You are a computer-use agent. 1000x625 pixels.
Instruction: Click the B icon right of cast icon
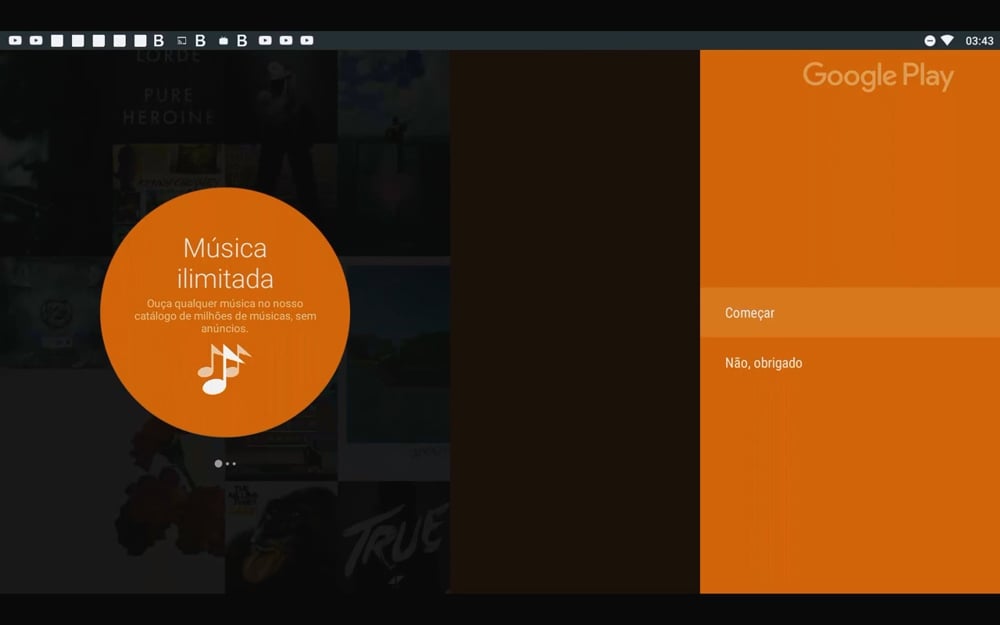tap(200, 41)
